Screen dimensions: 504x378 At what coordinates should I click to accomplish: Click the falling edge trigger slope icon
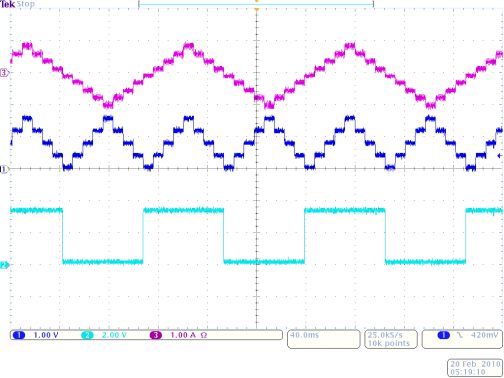[x=460, y=335]
